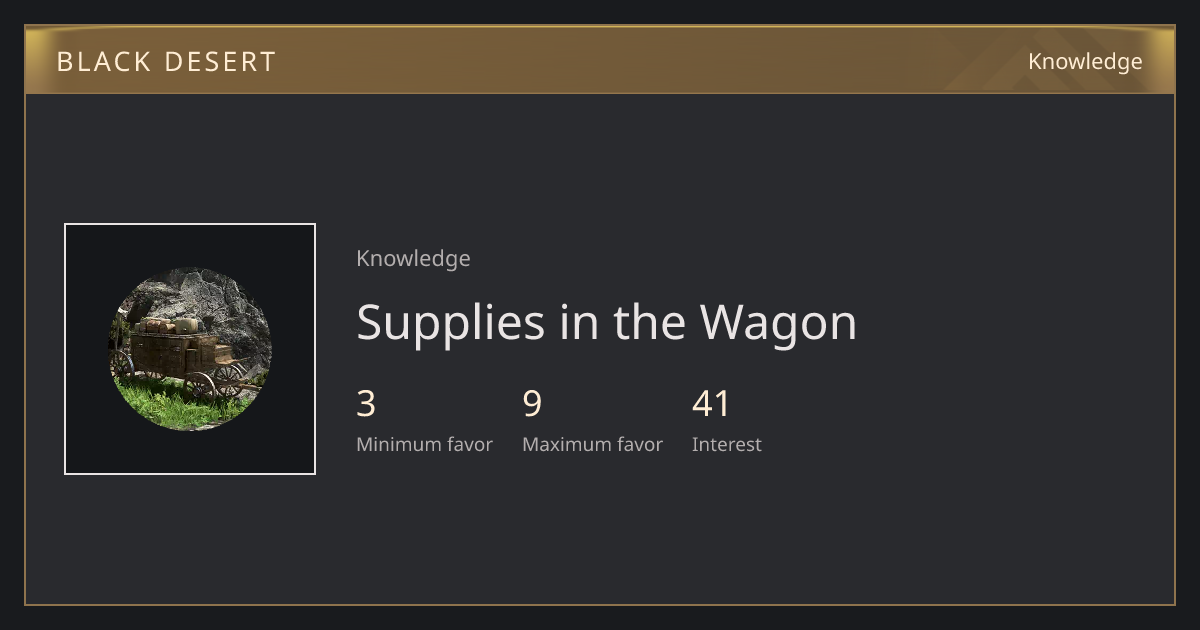Click the Maximum favor label
This screenshot has width=1200, height=630.
pyautogui.click(x=592, y=444)
